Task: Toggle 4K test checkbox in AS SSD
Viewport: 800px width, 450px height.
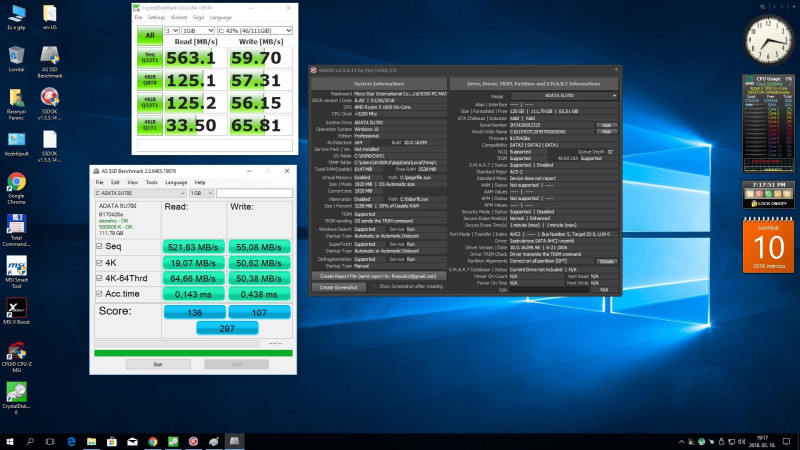Action: pyautogui.click(x=99, y=263)
